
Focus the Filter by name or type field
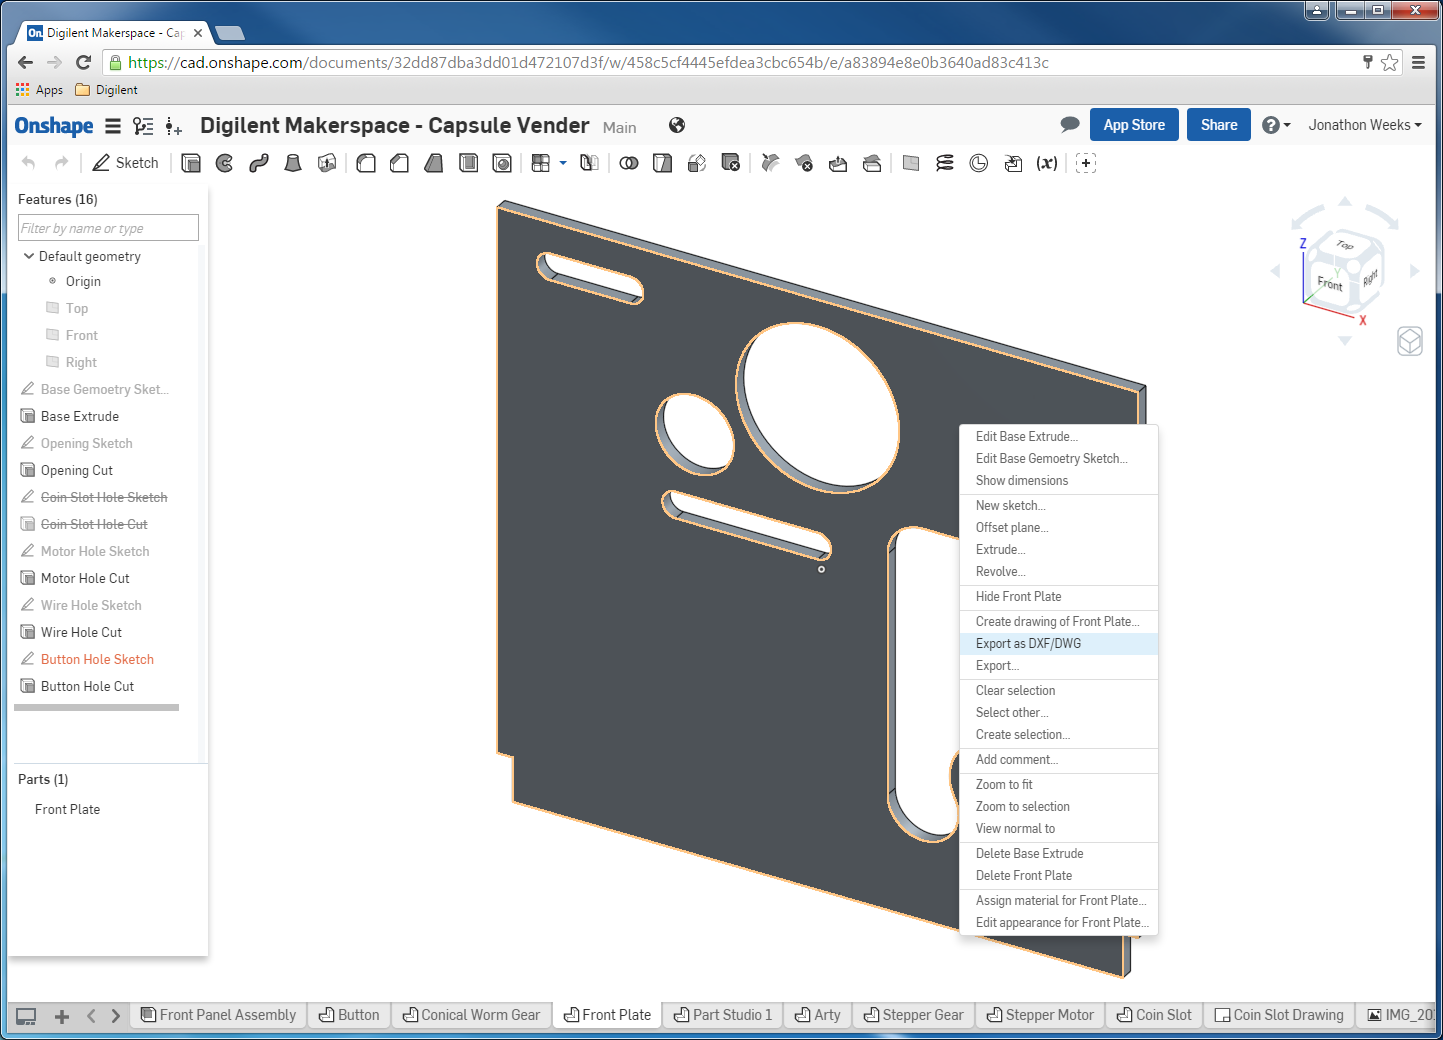108,228
